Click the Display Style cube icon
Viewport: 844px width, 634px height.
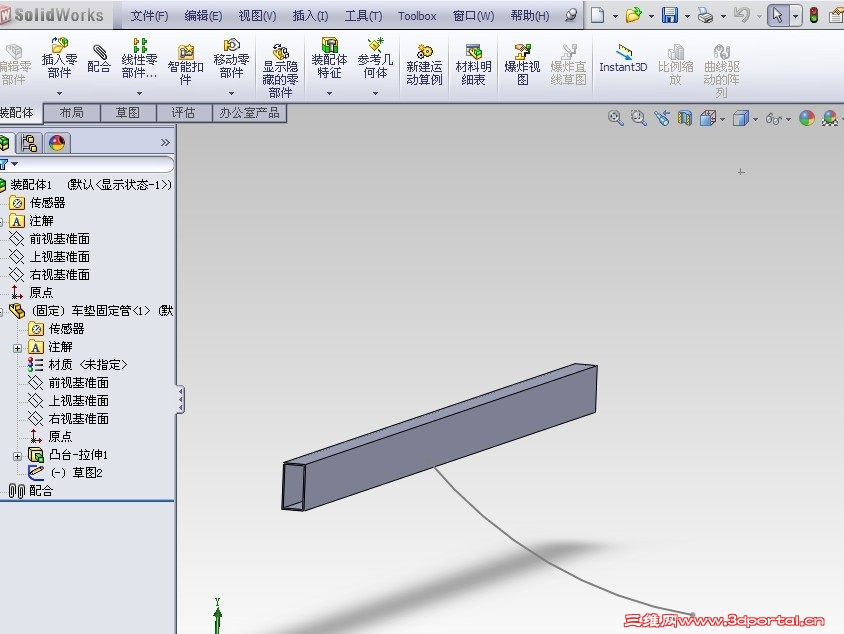click(741, 118)
